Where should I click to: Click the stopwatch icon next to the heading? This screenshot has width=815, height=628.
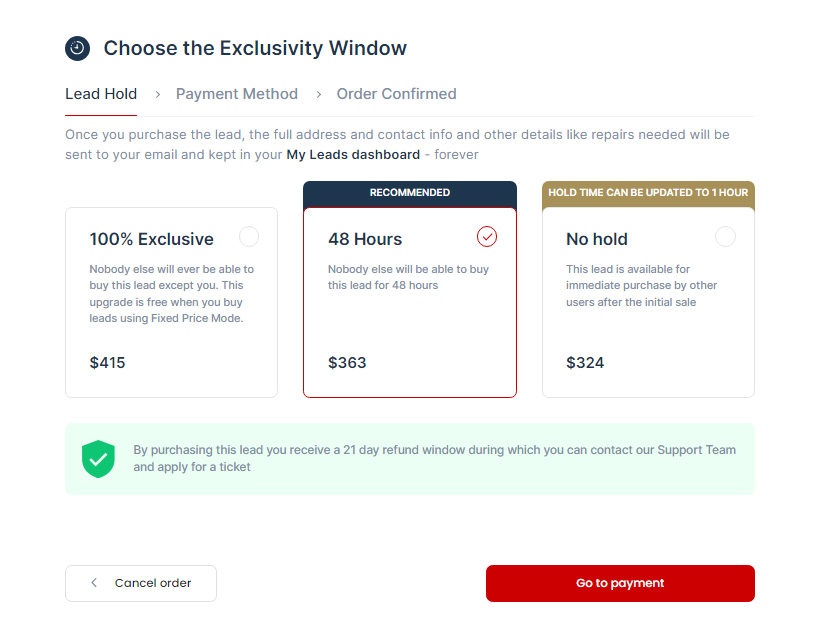(x=76, y=48)
